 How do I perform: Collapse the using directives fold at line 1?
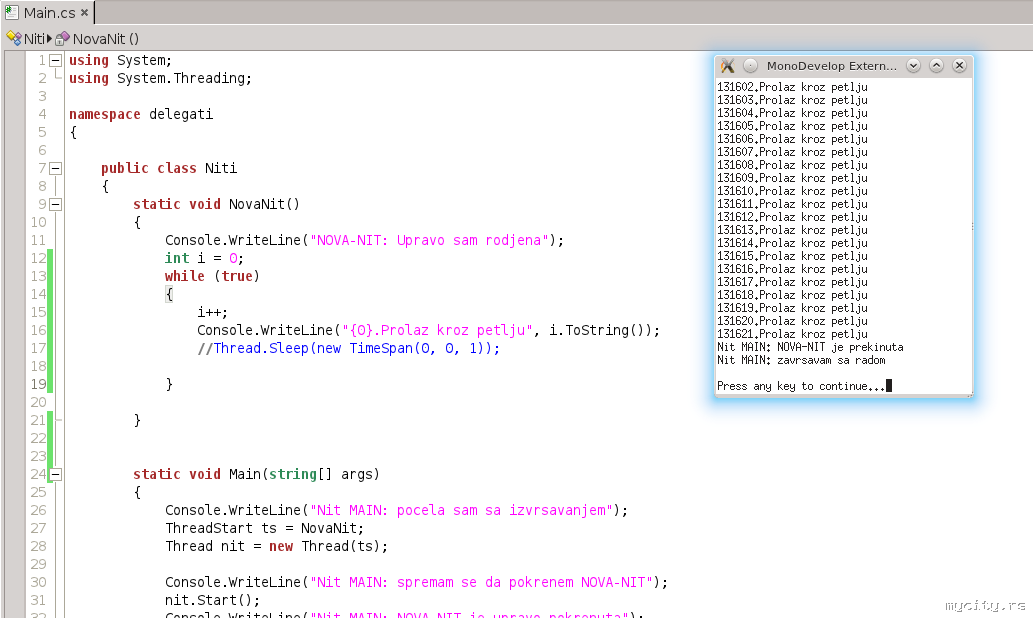click(55, 60)
